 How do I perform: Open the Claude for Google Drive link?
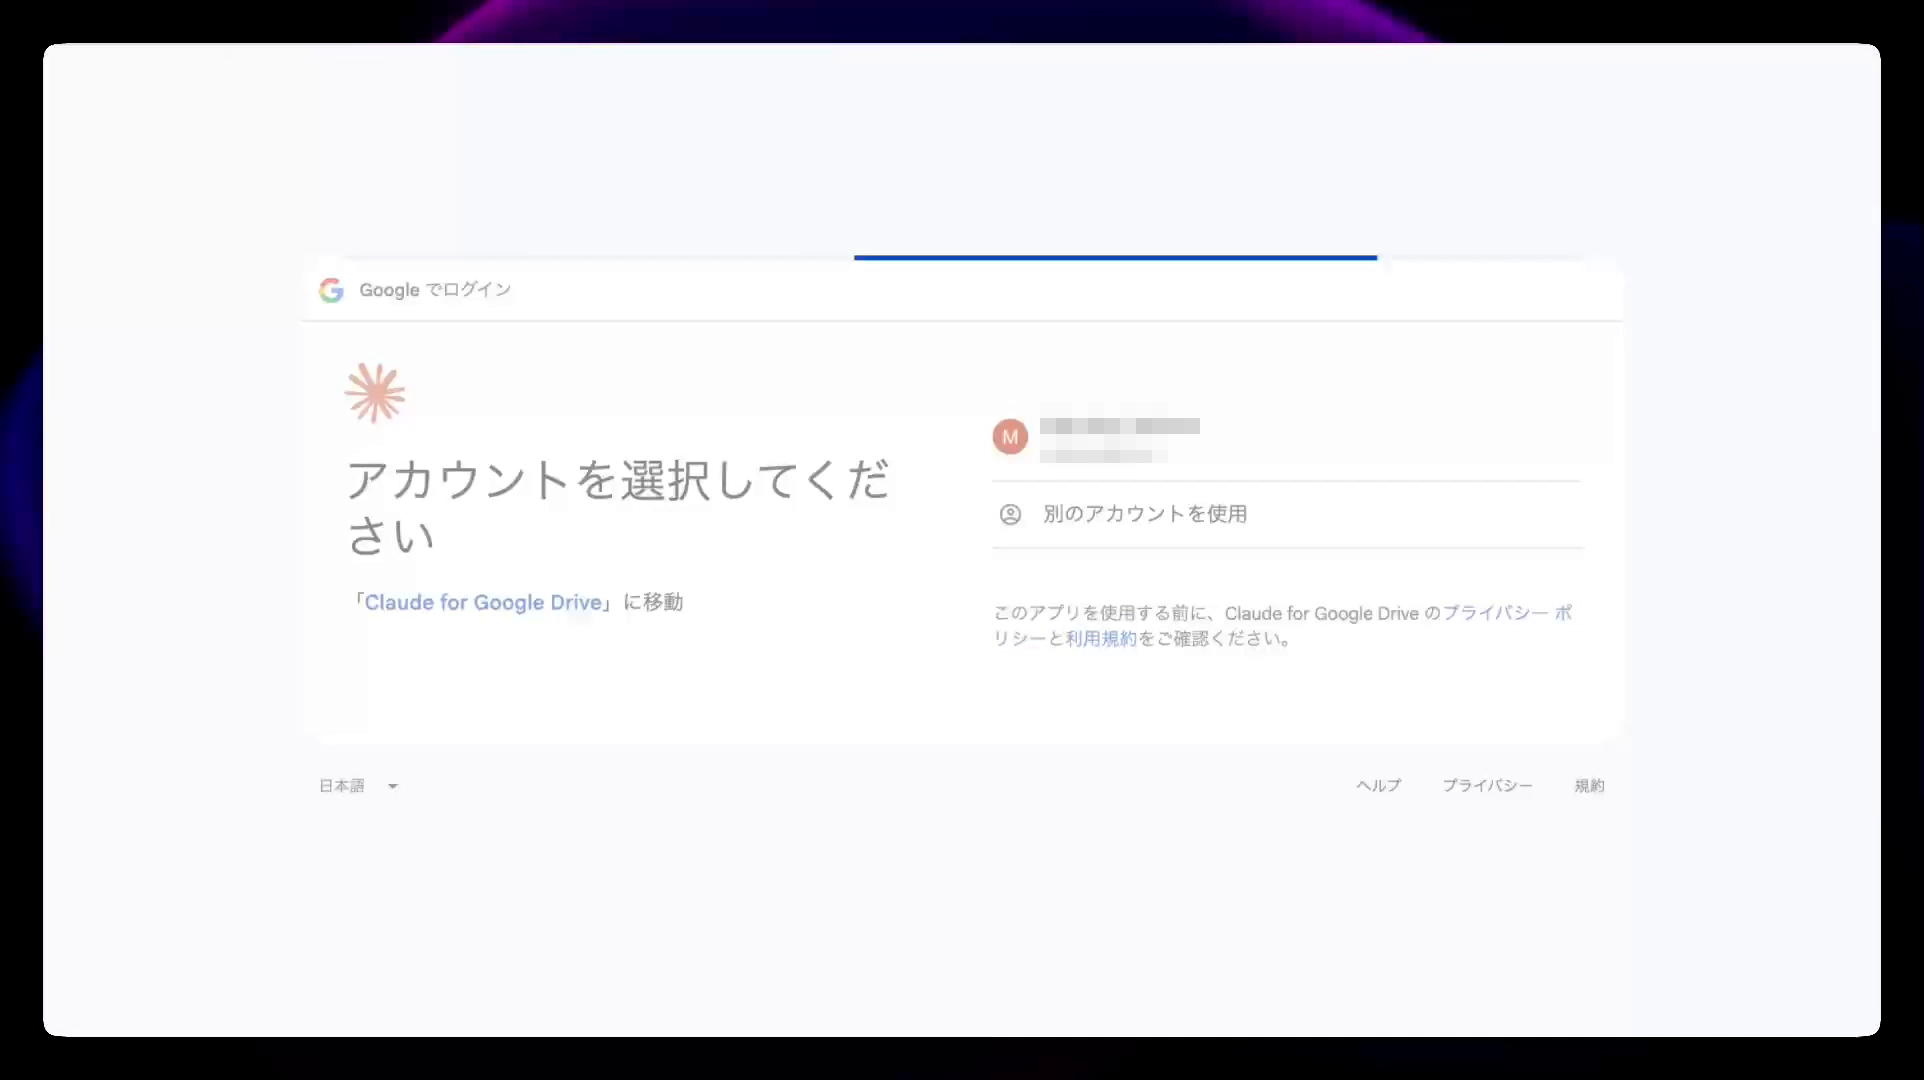[483, 602]
